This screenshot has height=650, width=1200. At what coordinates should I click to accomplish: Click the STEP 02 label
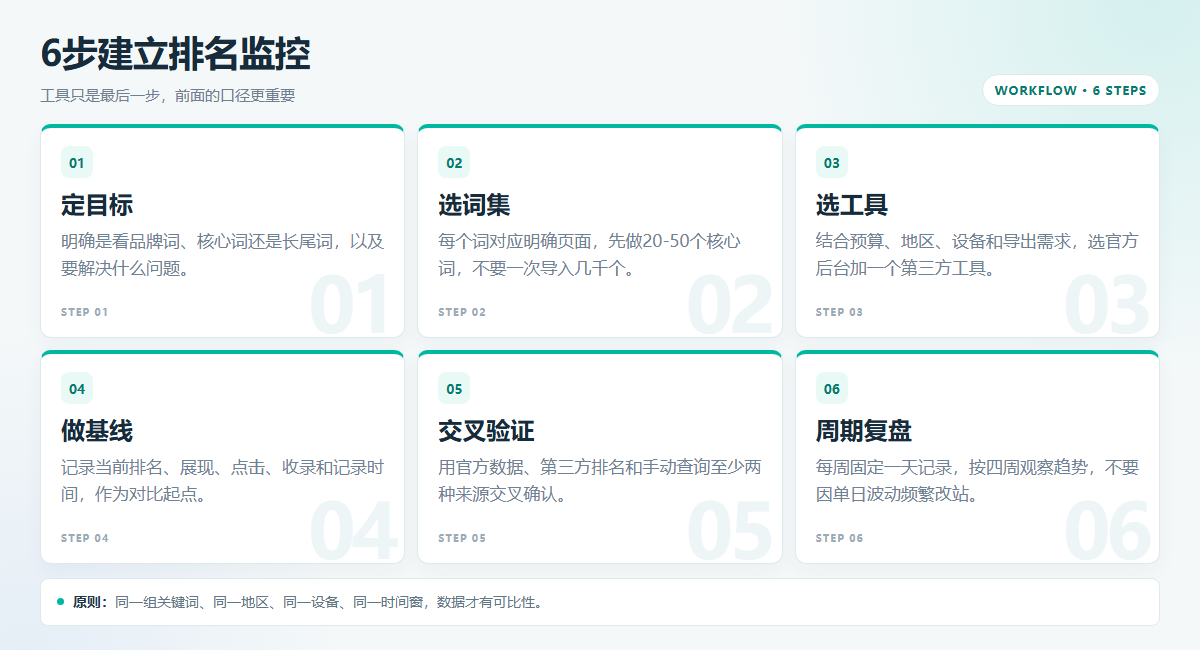[462, 312]
